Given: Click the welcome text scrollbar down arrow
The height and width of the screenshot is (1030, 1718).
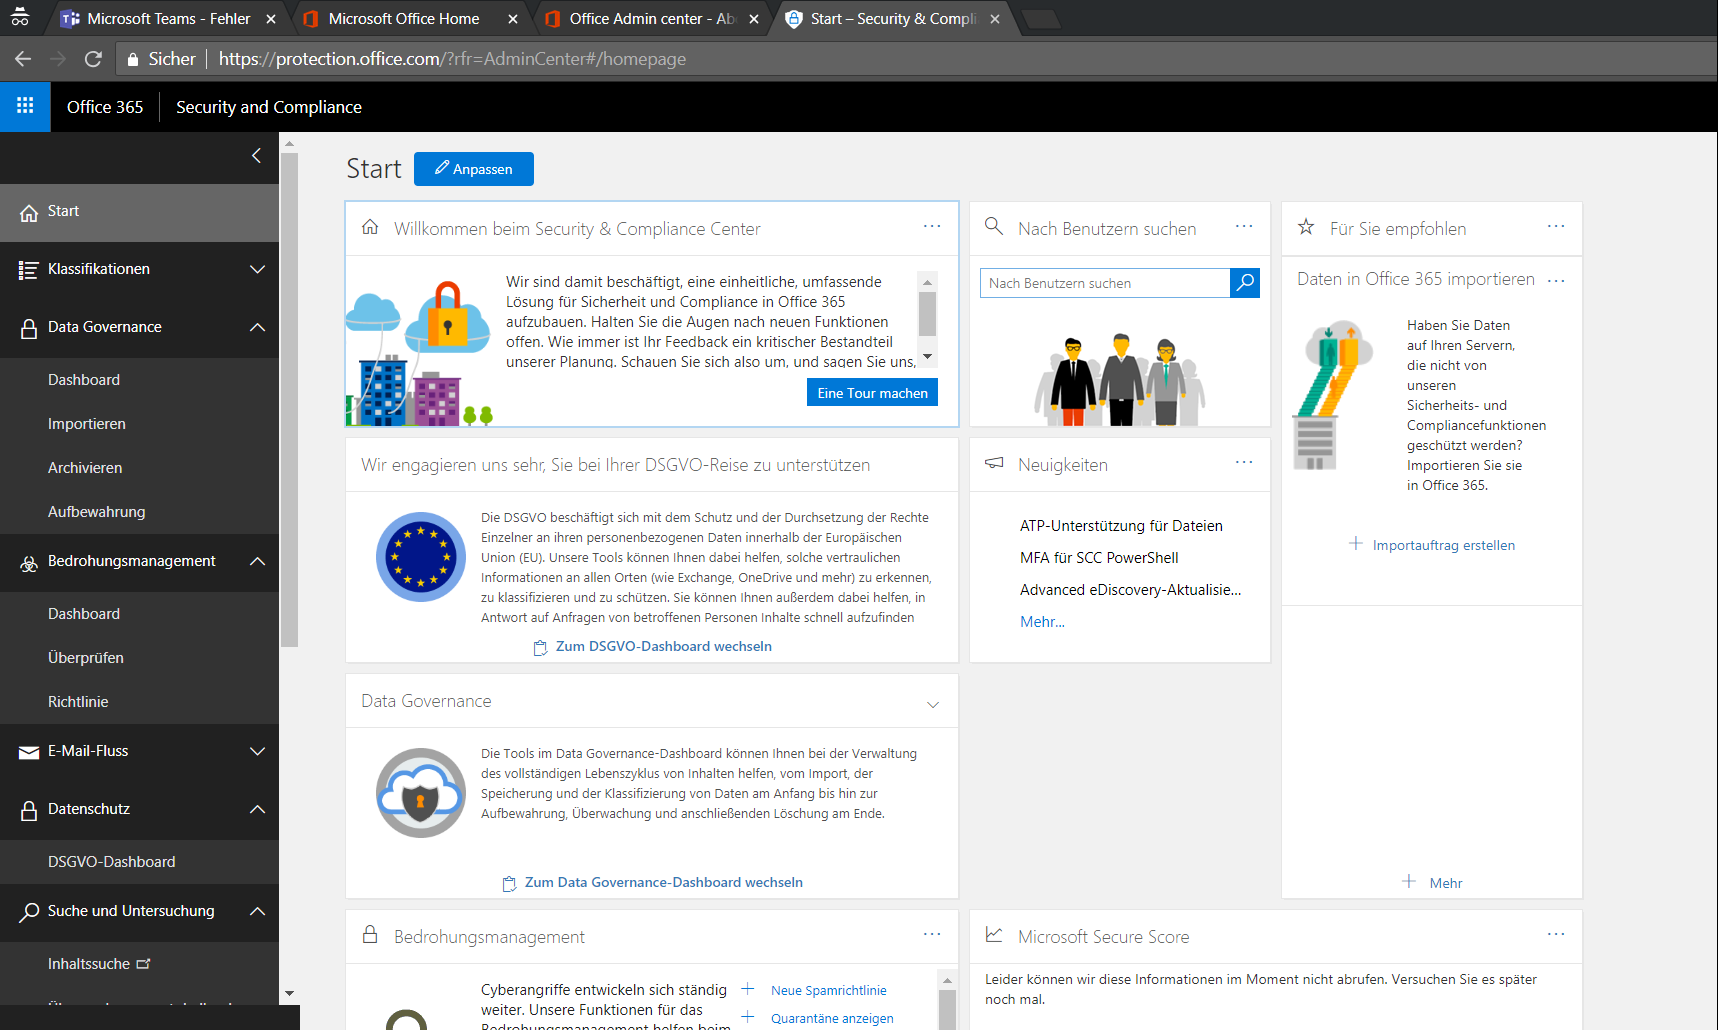Looking at the screenshot, I should tap(927, 357).
